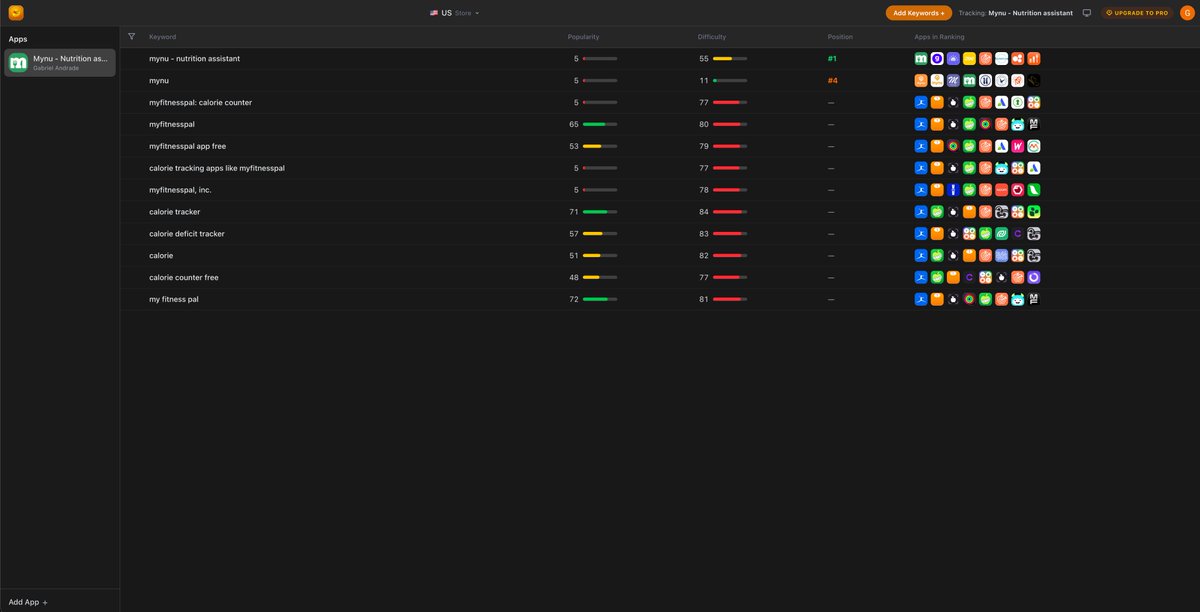1200x612 pixels.
Task: Open the user avatar G menu
Action: 1187,13
